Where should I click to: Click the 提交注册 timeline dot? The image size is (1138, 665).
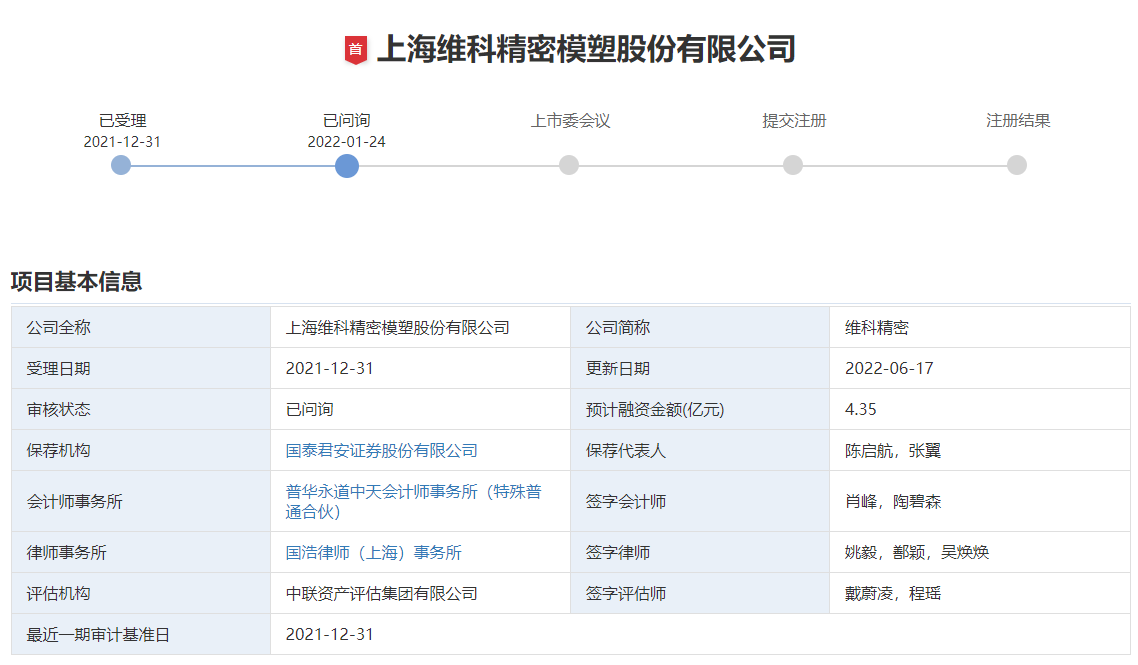[793, 165]
